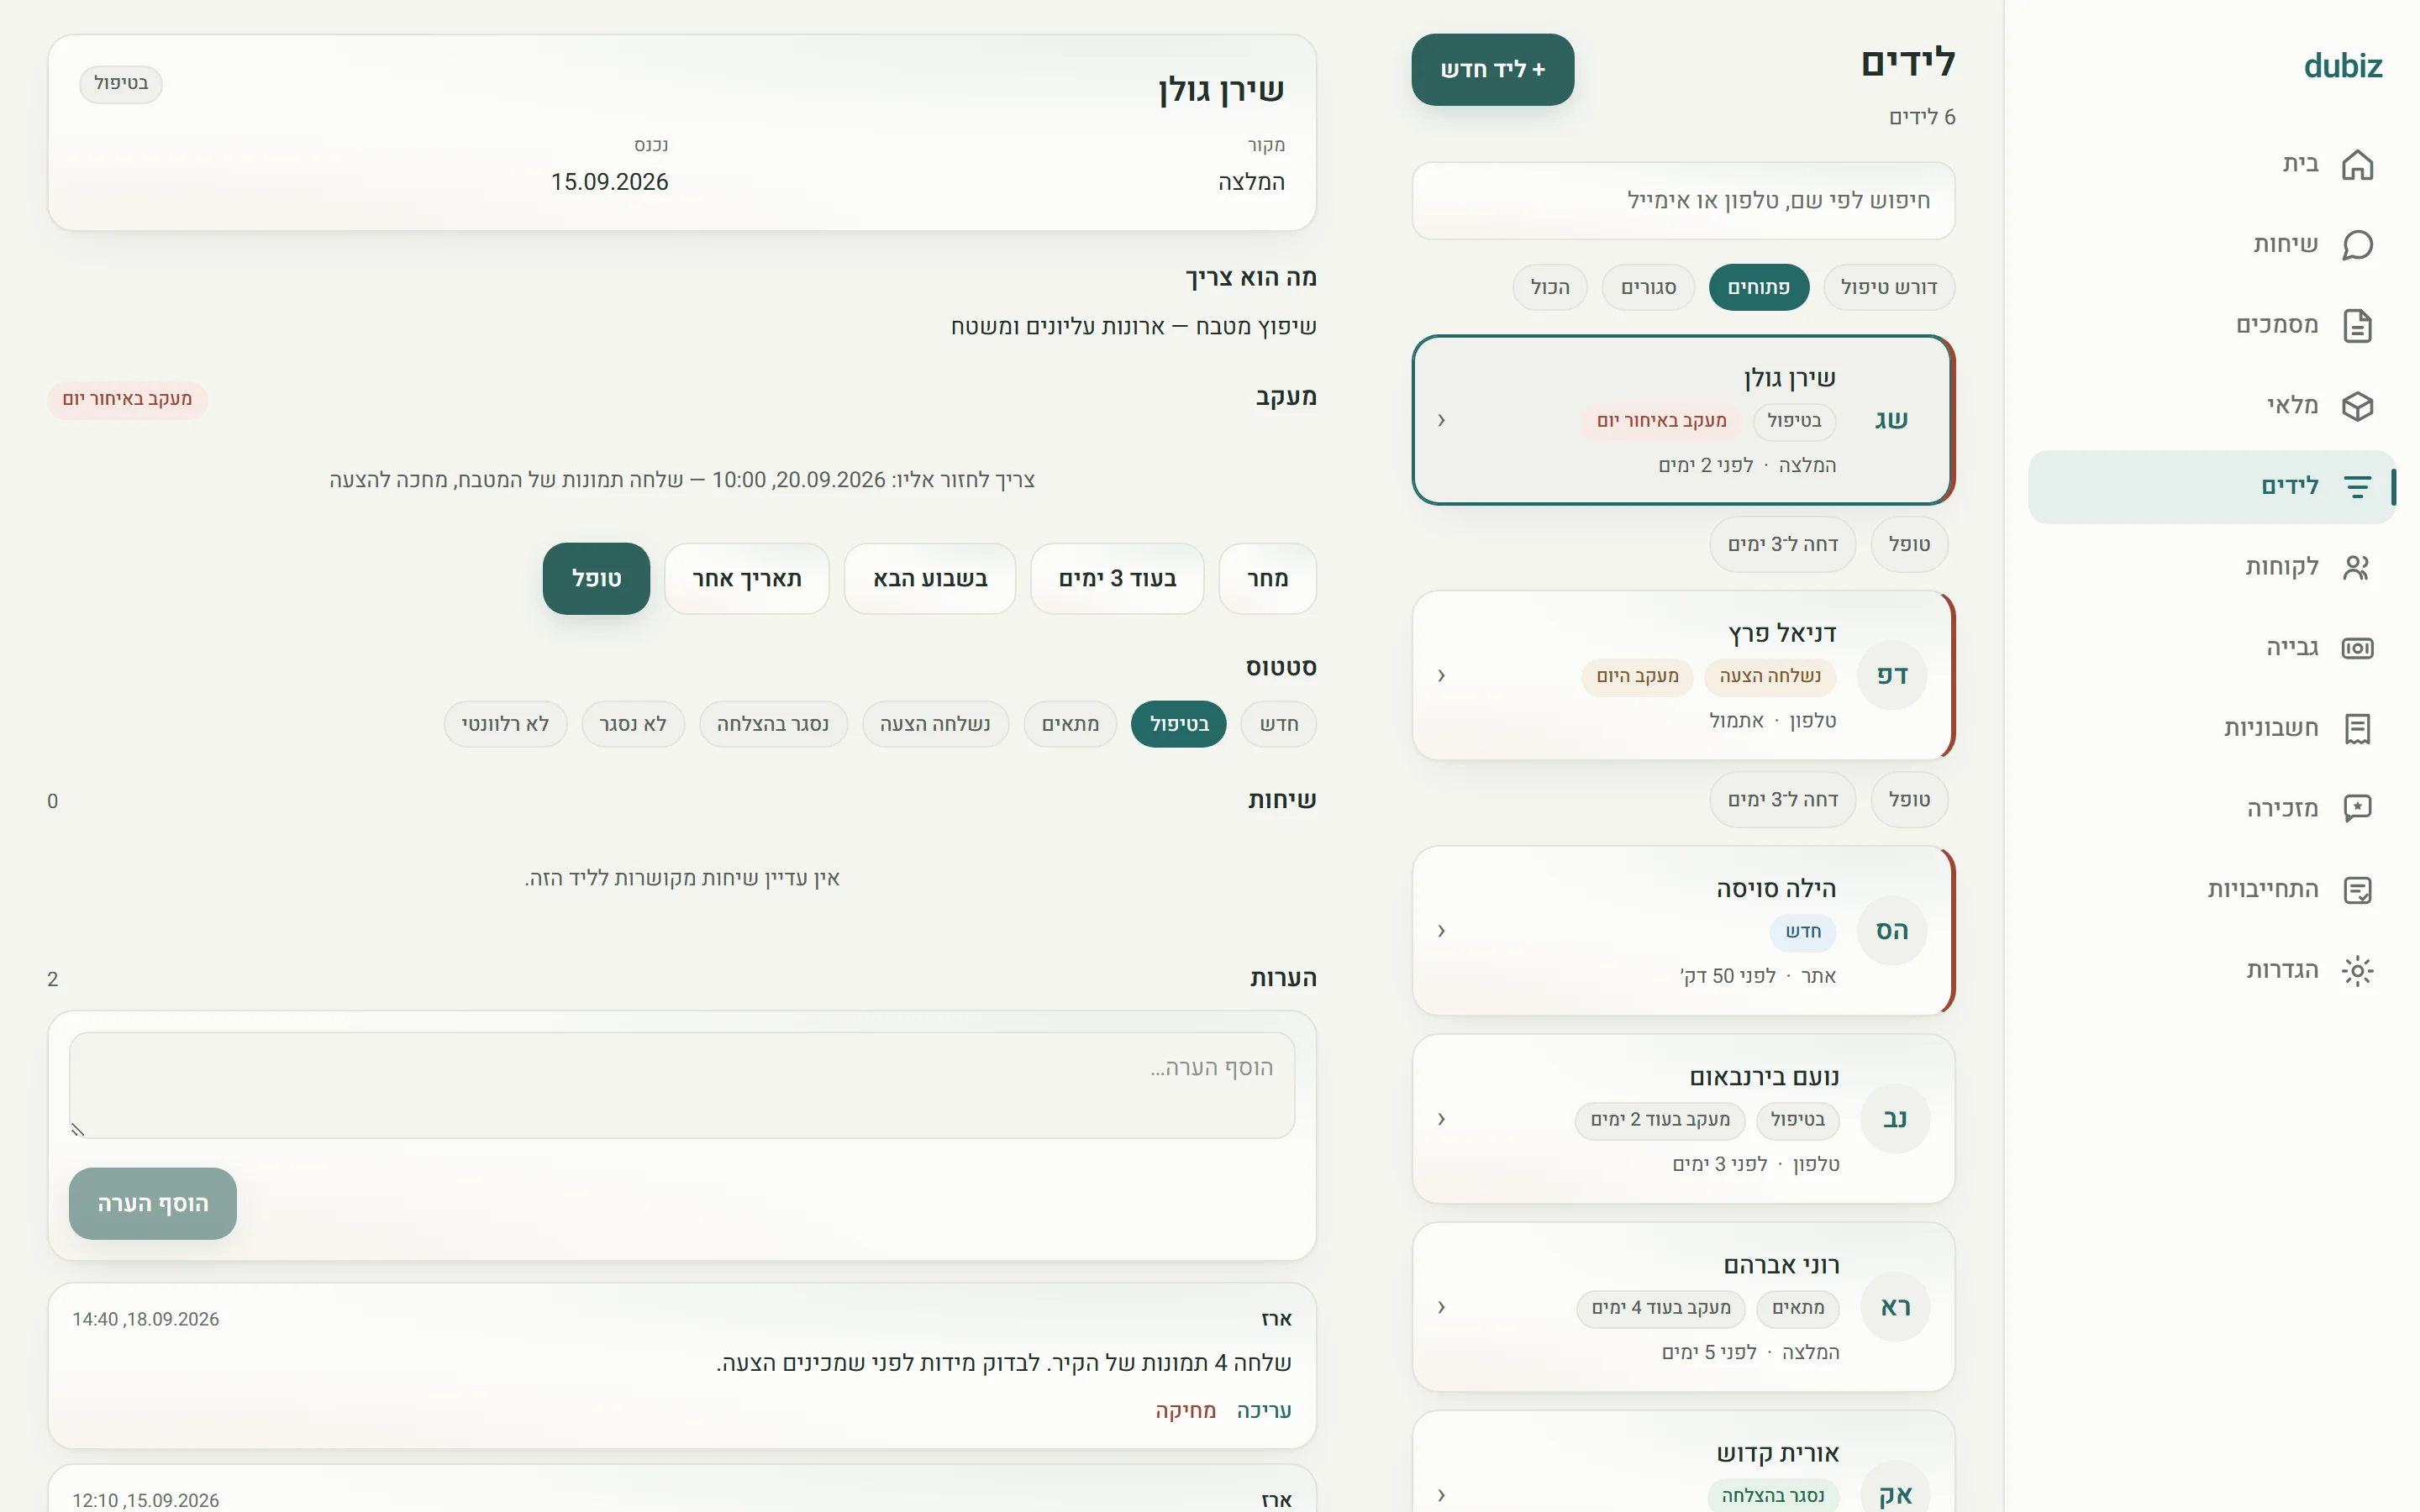Set follow-up to בעוד 3 ימים
2420x1512 pixels.
click(1117, 579)
